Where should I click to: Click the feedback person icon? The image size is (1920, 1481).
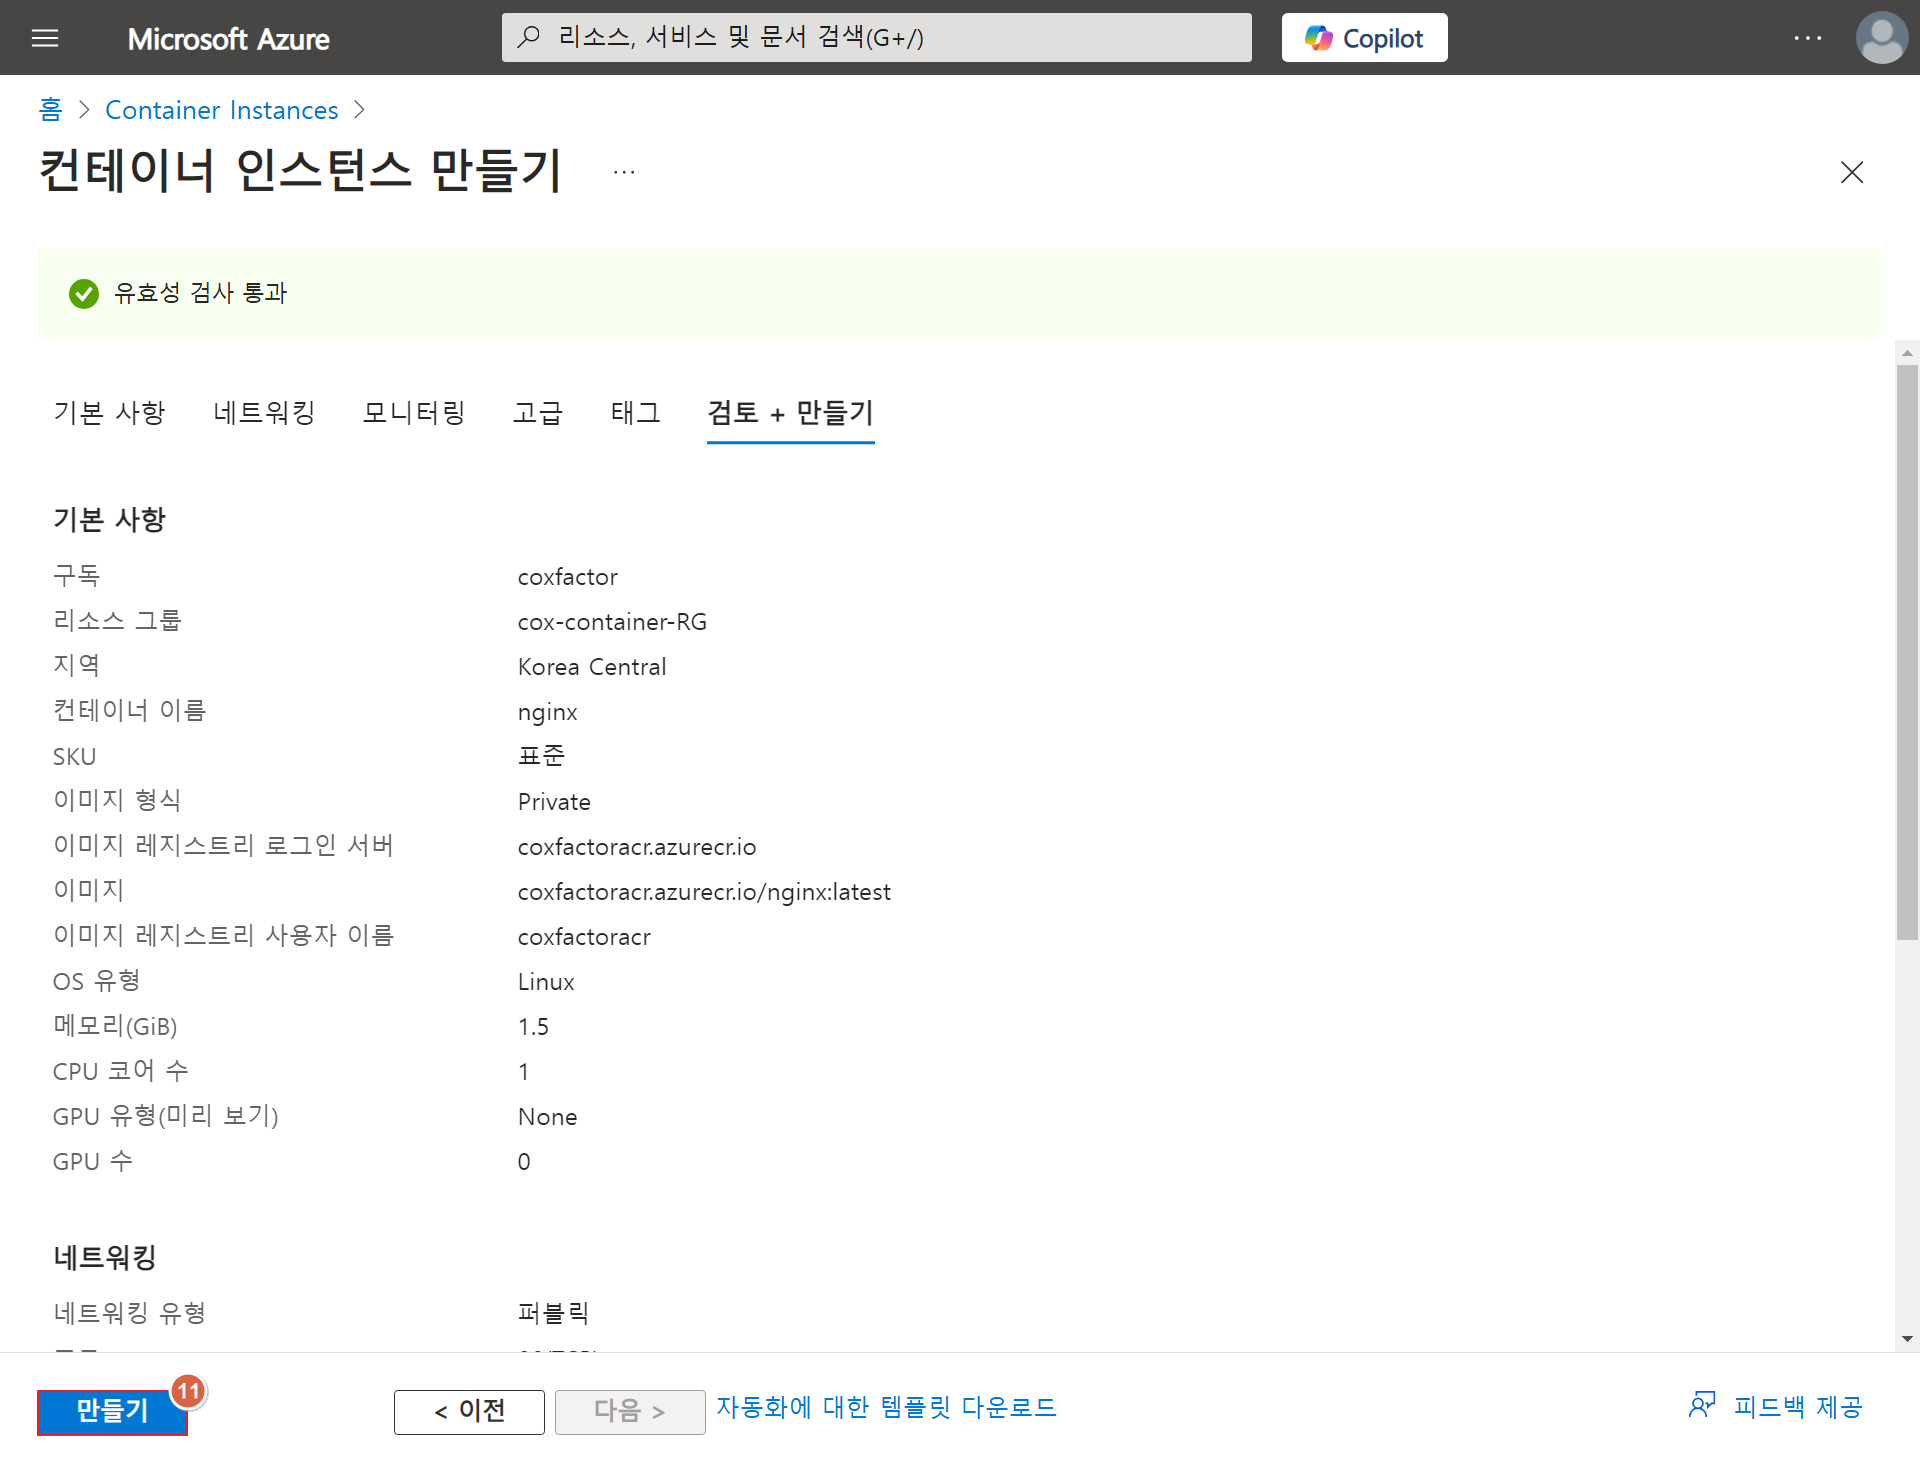(x=1701, y=1406)
